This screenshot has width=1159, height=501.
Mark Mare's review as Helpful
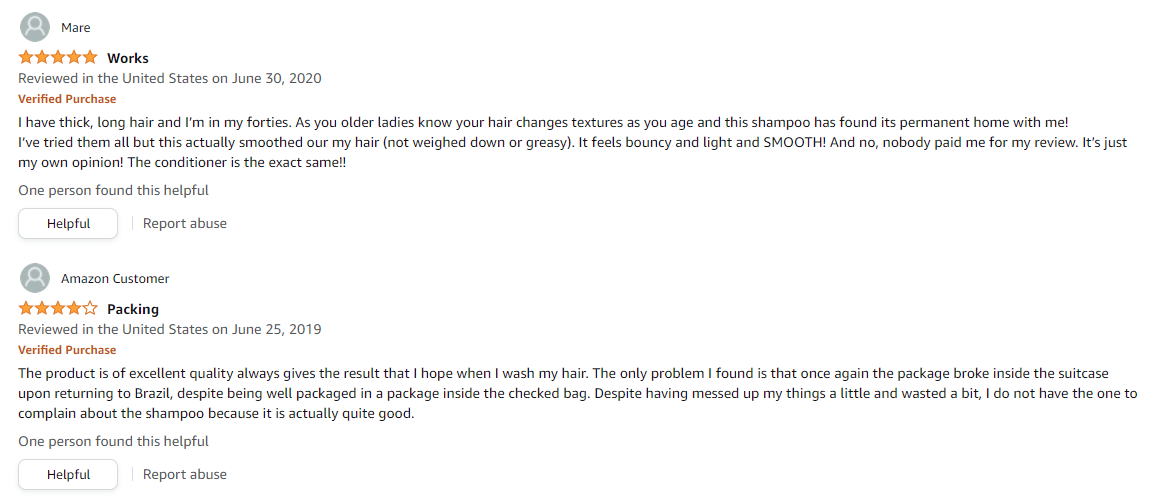[x=68, y=223]
